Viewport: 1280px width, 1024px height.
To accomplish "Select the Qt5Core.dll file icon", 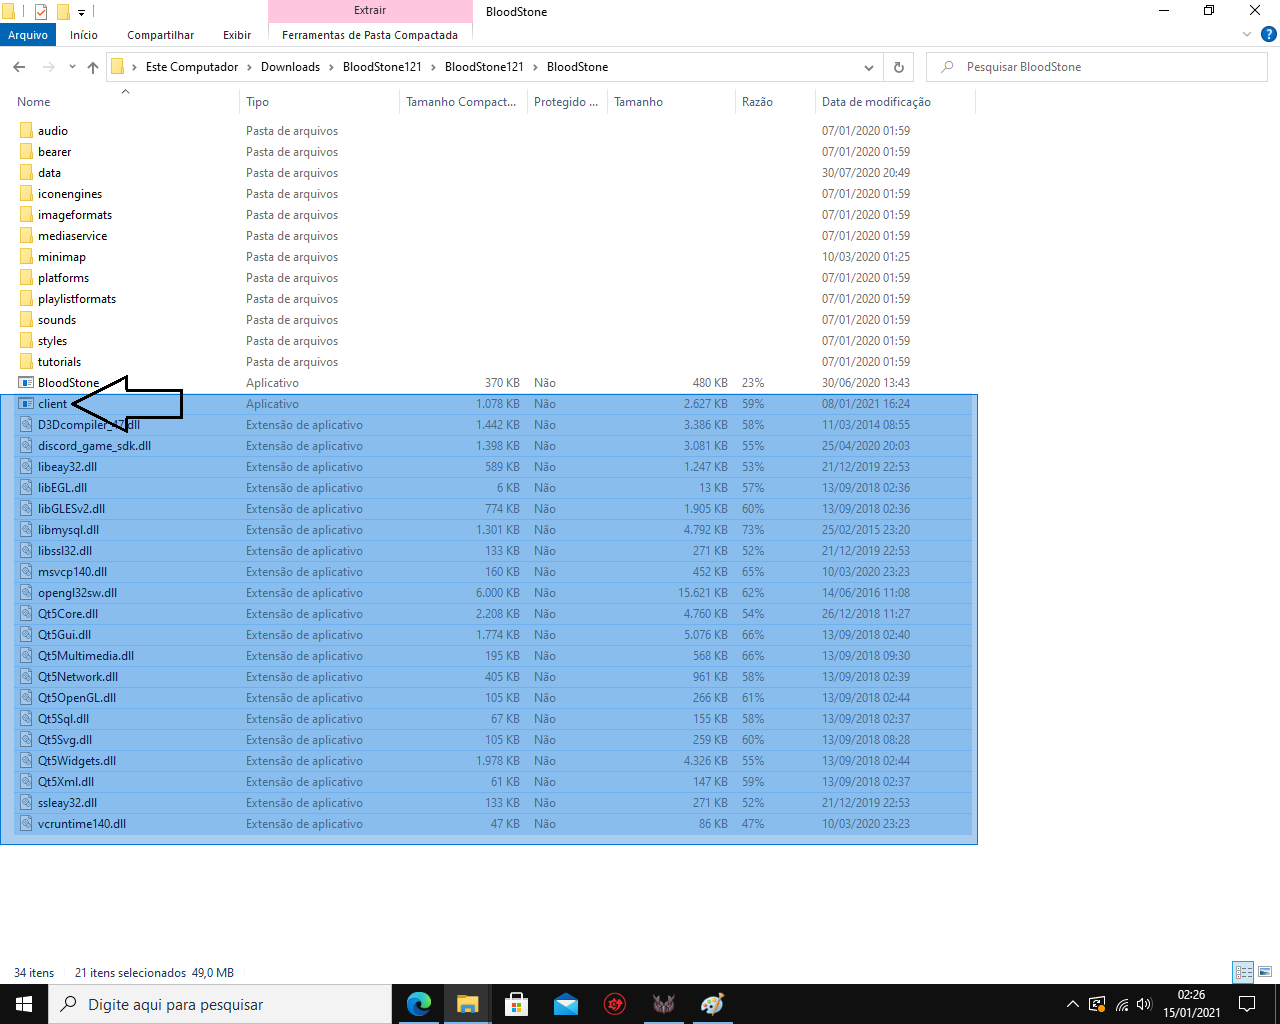I will 26,614.
